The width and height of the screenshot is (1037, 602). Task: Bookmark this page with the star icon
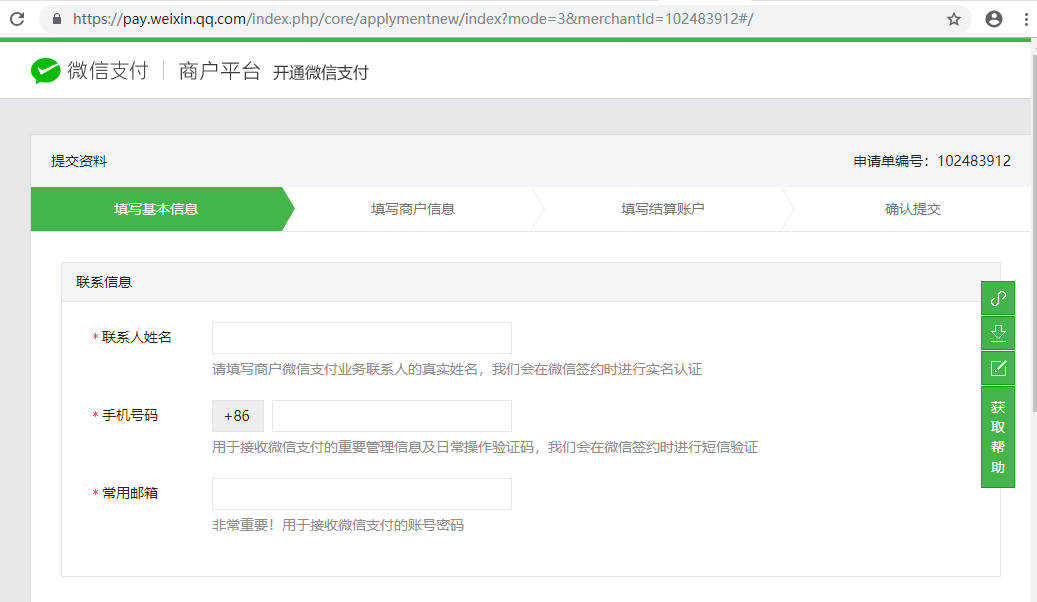click(x=954, y=19)
